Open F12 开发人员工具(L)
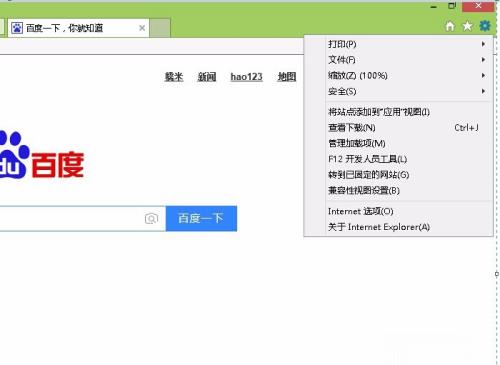The width and height of the screenshot is (500, 365). point(399,159)
